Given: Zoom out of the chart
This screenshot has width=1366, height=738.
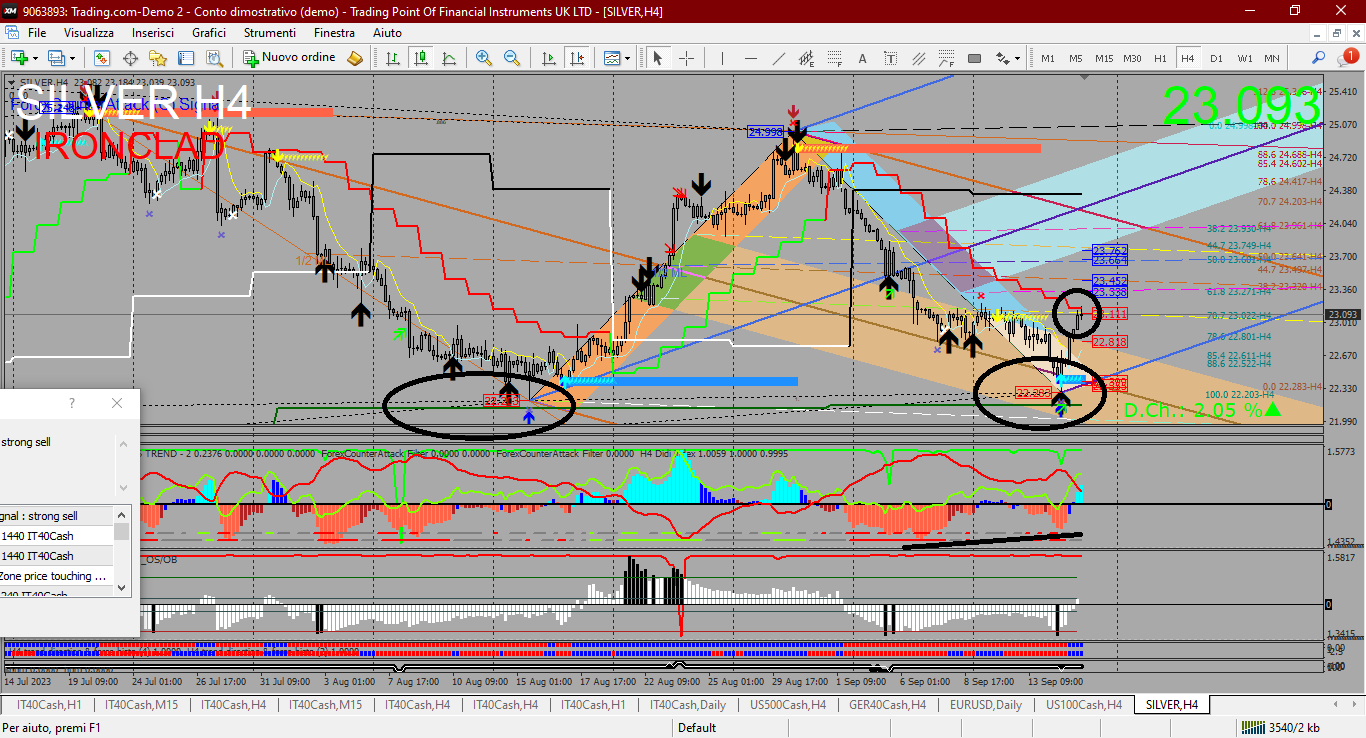Looking at the screenshot, I should point(512,58).
